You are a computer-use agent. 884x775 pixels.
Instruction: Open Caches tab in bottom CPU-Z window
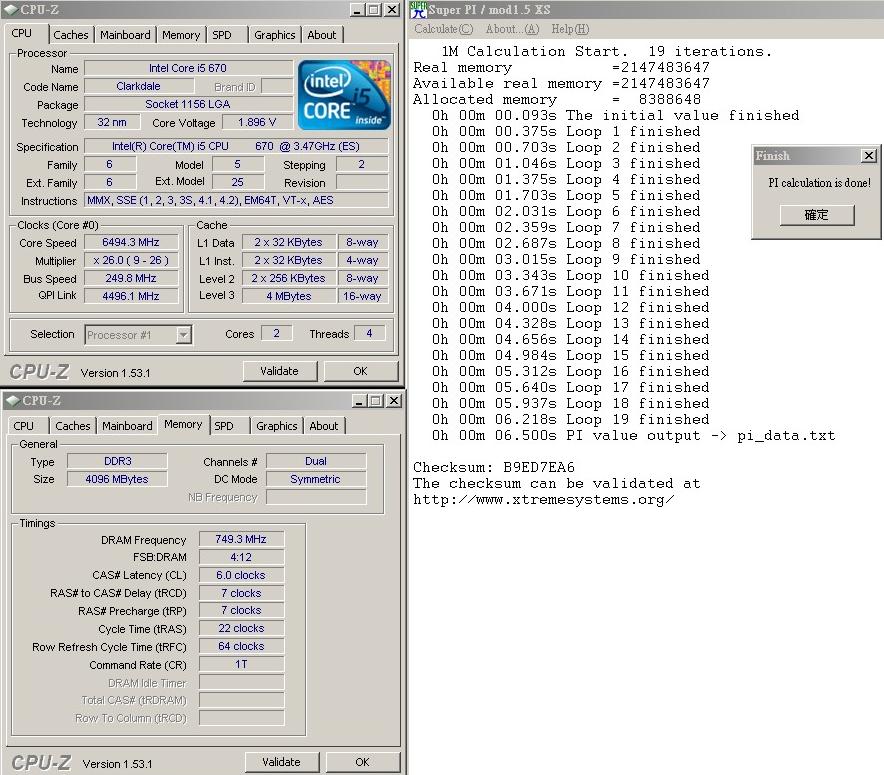point(73,426)
